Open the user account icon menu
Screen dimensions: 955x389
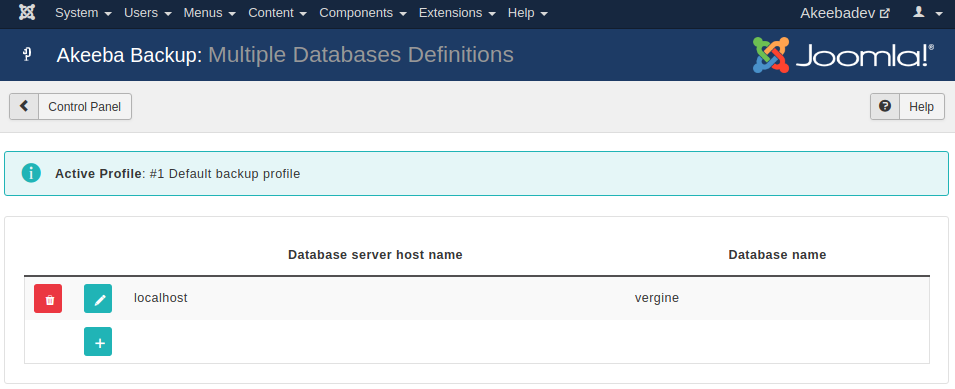928,12
